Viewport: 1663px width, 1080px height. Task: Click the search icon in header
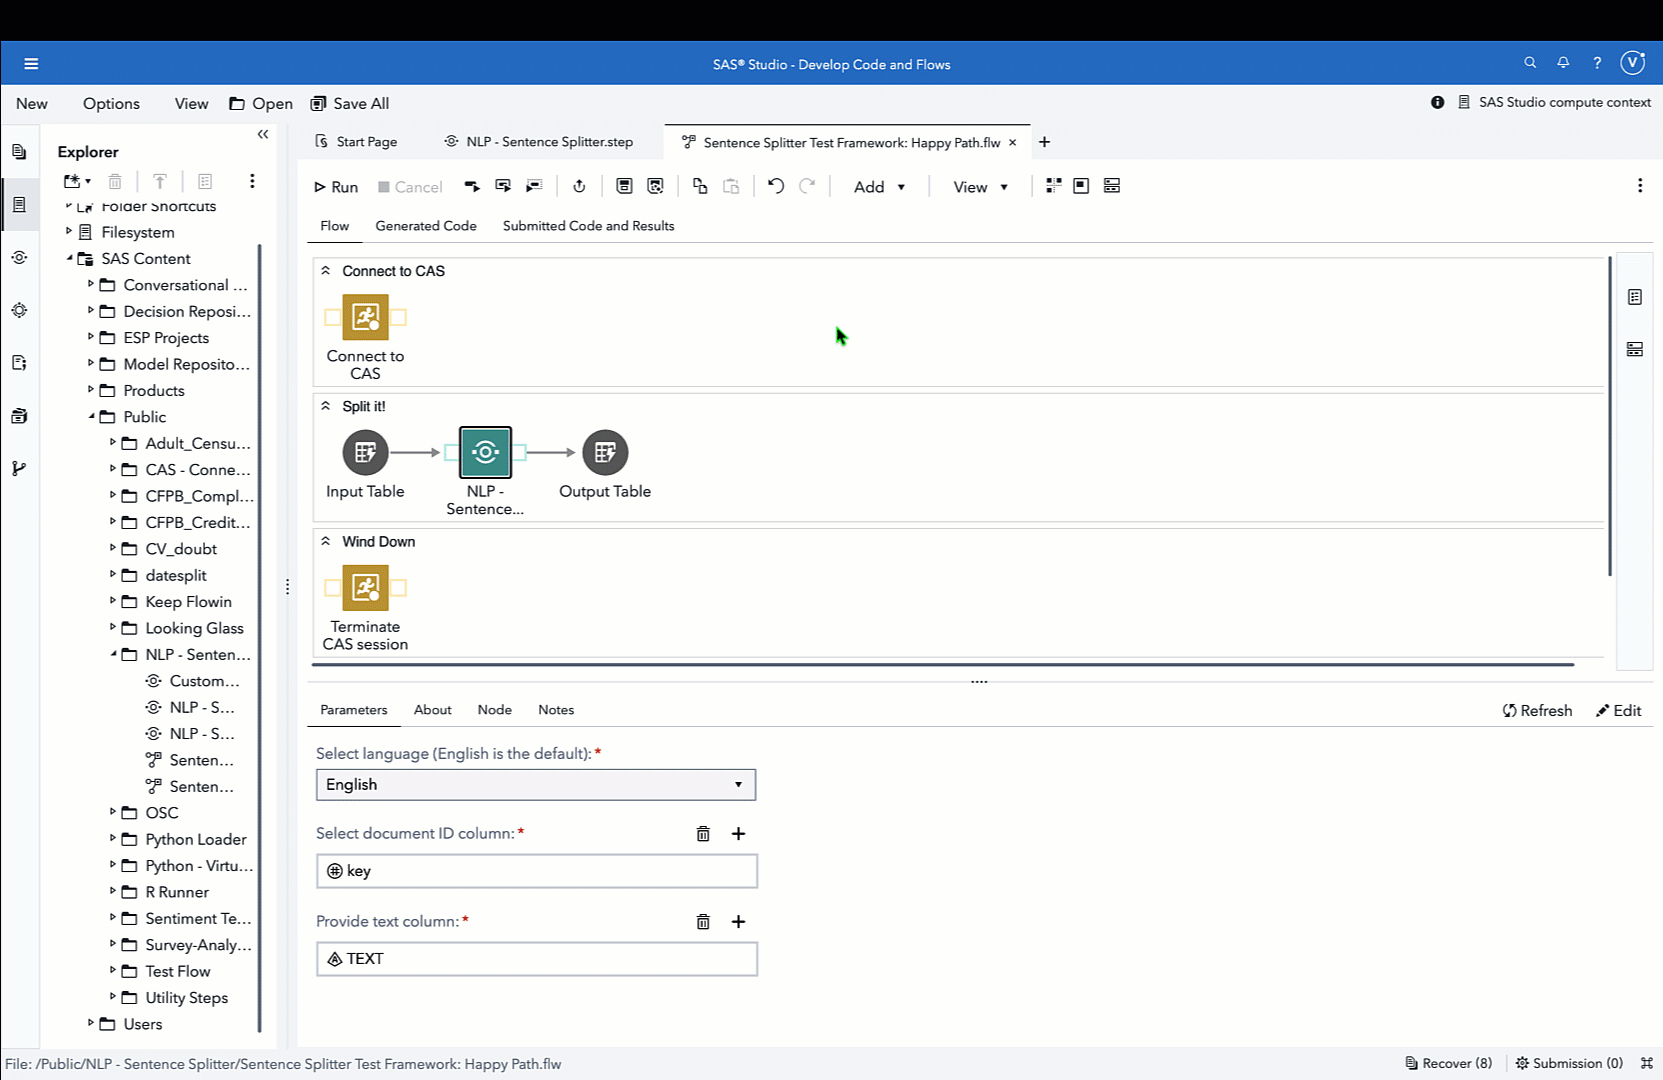click(x=1530, y=63)
